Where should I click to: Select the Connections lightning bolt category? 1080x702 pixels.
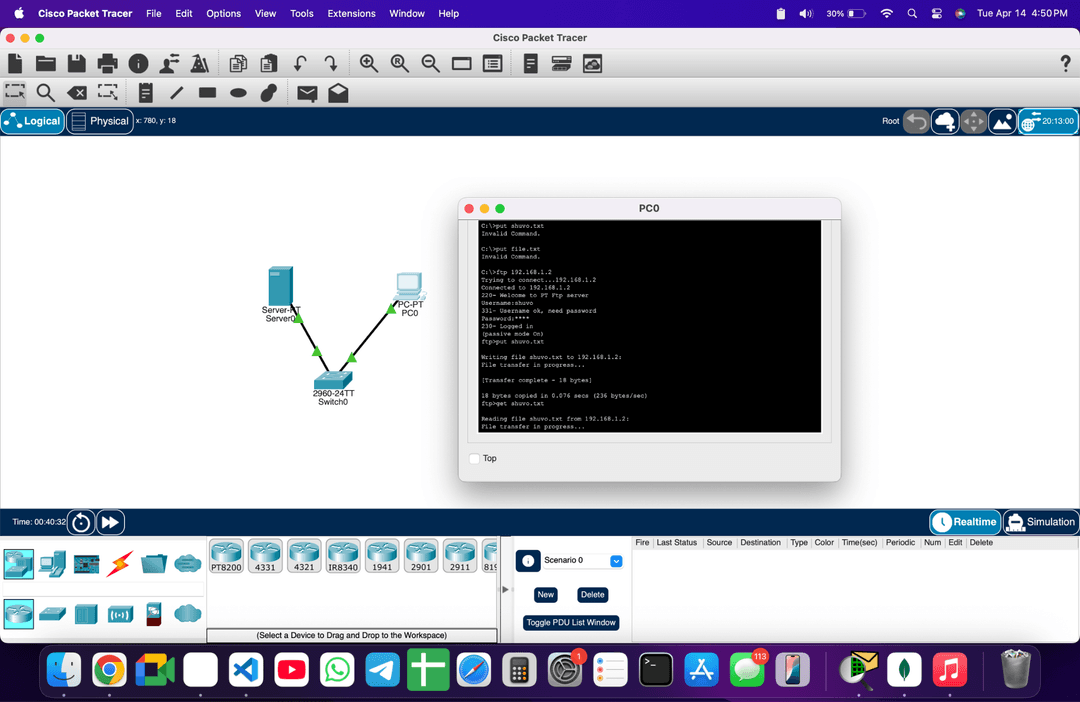pyautogui.click(x=119, y=564)
